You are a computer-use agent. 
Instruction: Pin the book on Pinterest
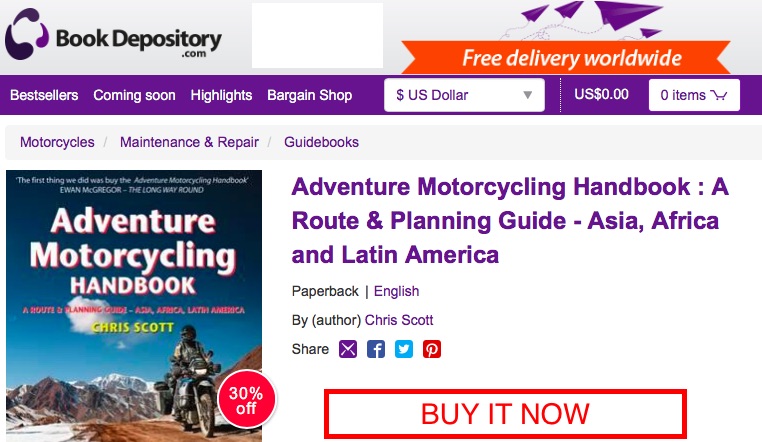point(432,349)
